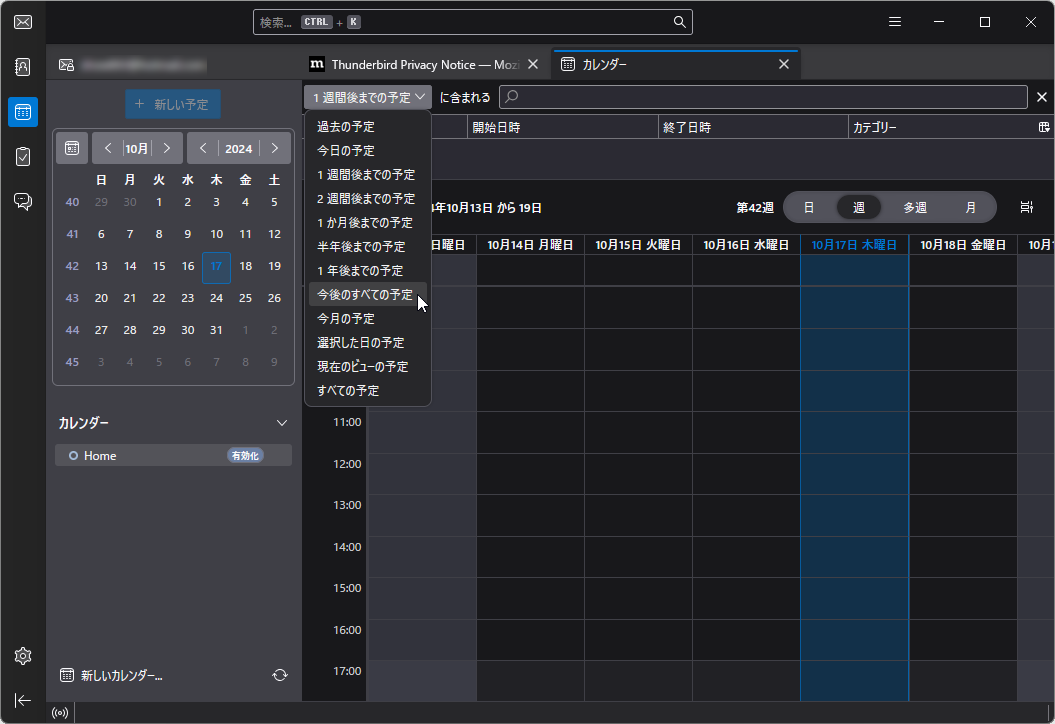The width and height of the screenshot is (1055, 724).
Task: Click the search magnifier in global search
Action: [x=680, y=22]
